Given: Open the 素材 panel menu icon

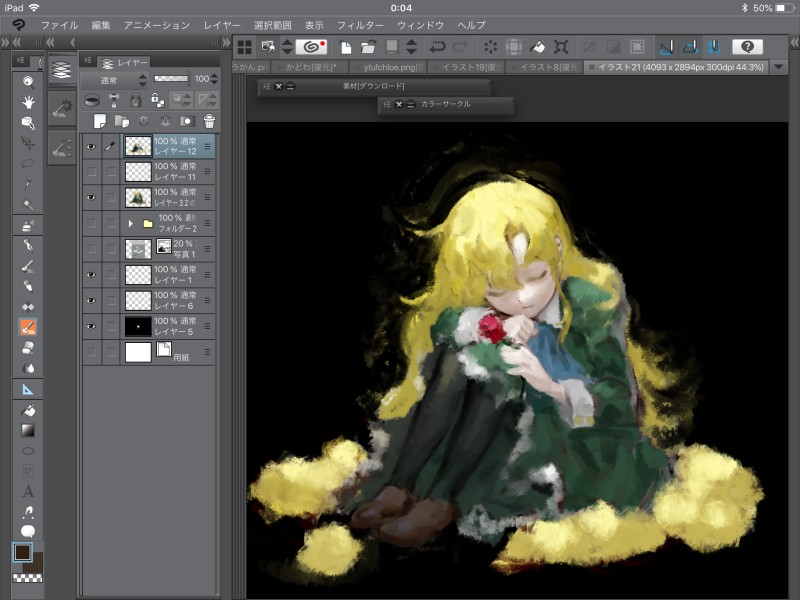Looking at the screenshot, I should click(266, 86).
